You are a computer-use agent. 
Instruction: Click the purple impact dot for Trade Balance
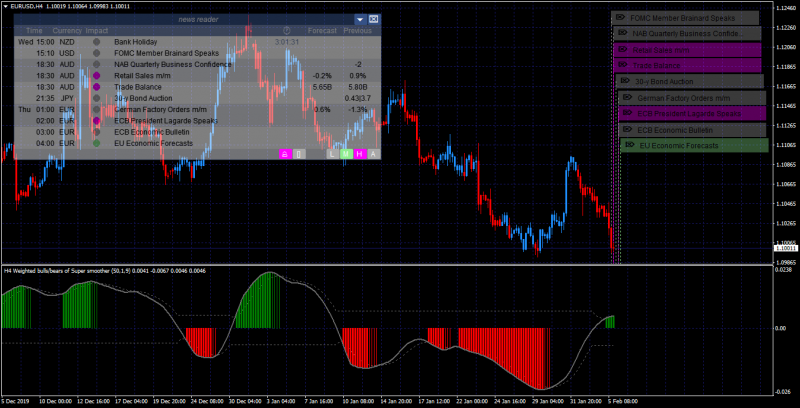[x=96, y=87]
